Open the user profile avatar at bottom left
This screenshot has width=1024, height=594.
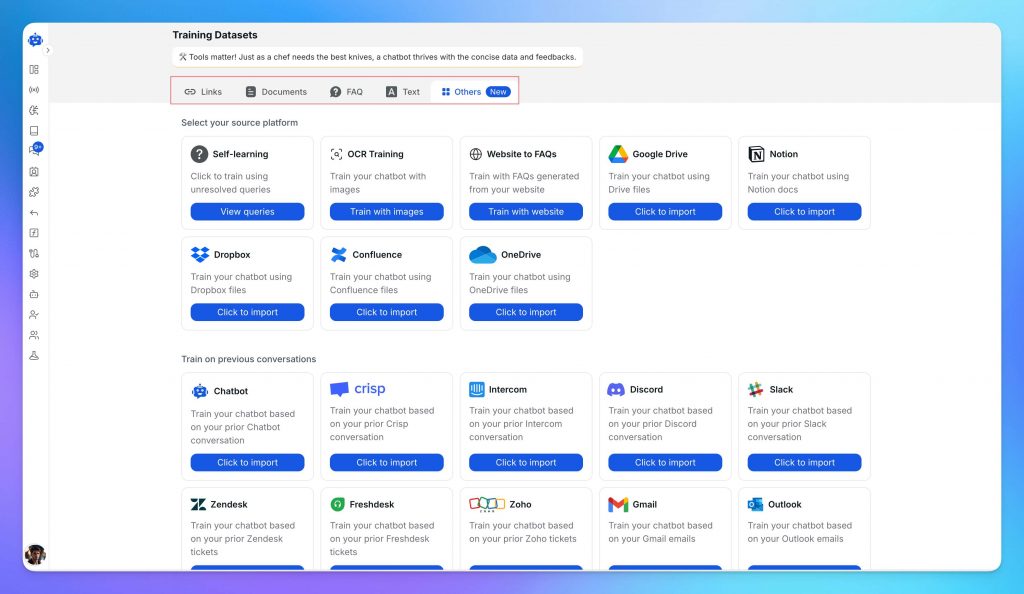(x=35, y=554)
